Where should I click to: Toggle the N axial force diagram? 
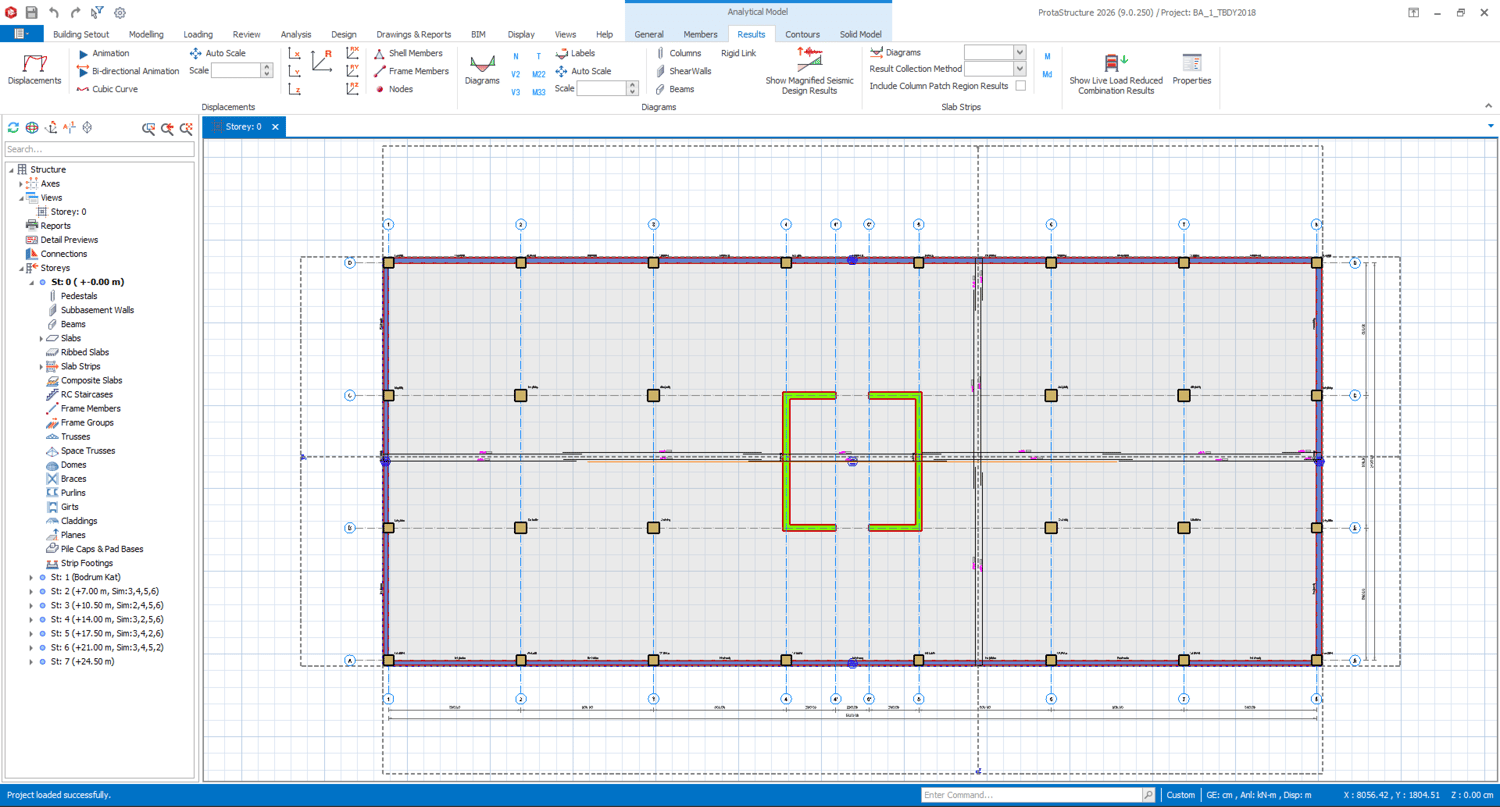[x=516, y=57]
